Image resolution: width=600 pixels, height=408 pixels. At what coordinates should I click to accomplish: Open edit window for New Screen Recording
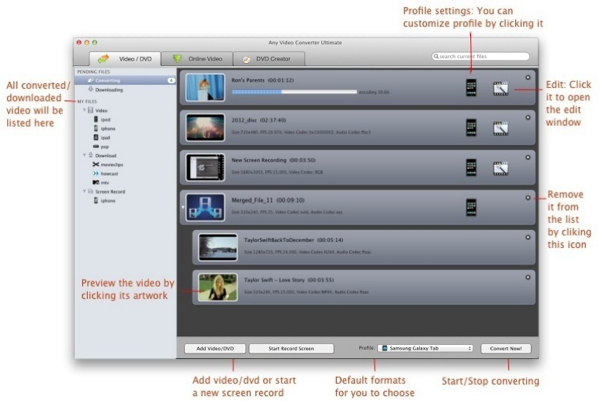(501, 168)
